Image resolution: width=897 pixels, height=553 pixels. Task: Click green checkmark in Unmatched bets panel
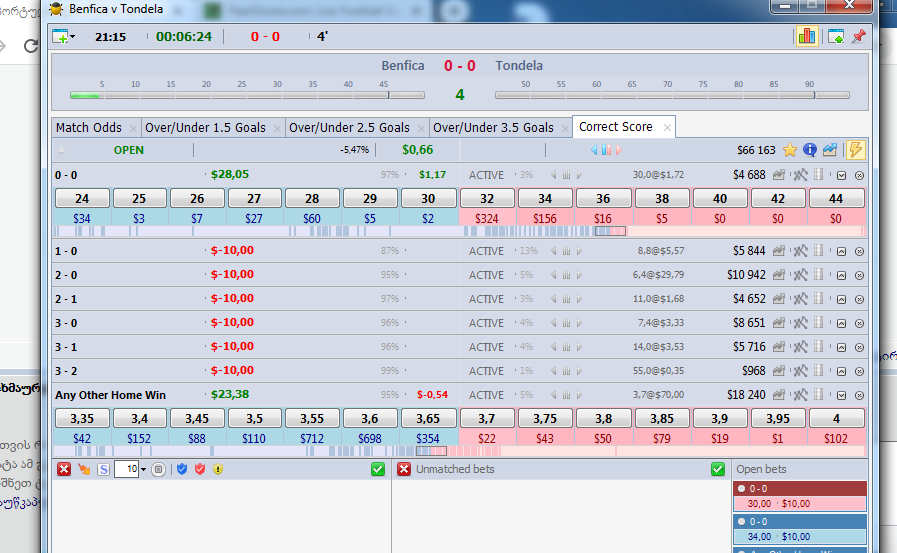[x=718, y=470]
